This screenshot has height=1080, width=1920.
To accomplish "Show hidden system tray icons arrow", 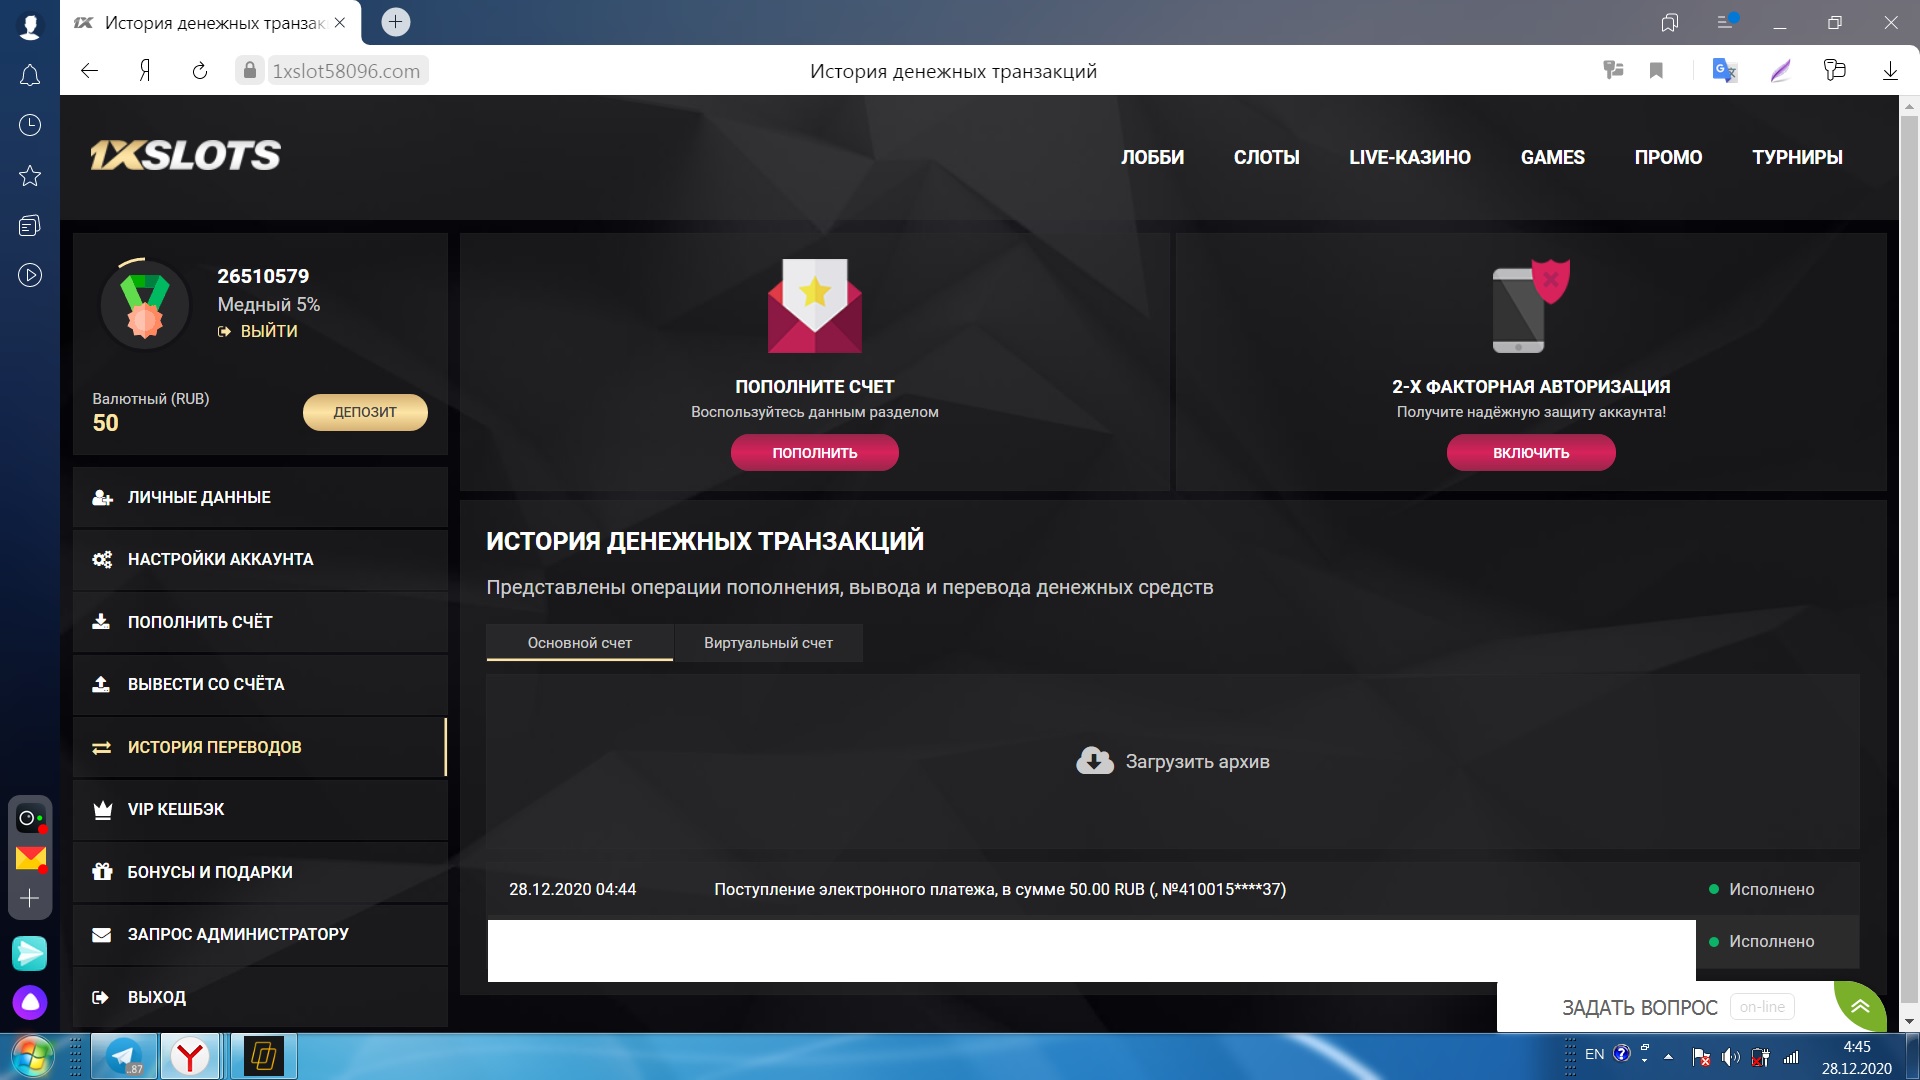I will (1668, 1056).
